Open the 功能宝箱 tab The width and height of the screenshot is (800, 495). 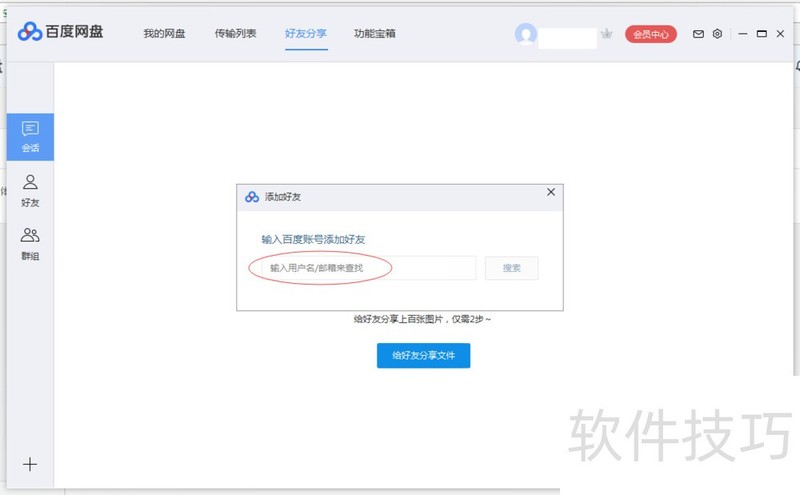click(375, 34)
